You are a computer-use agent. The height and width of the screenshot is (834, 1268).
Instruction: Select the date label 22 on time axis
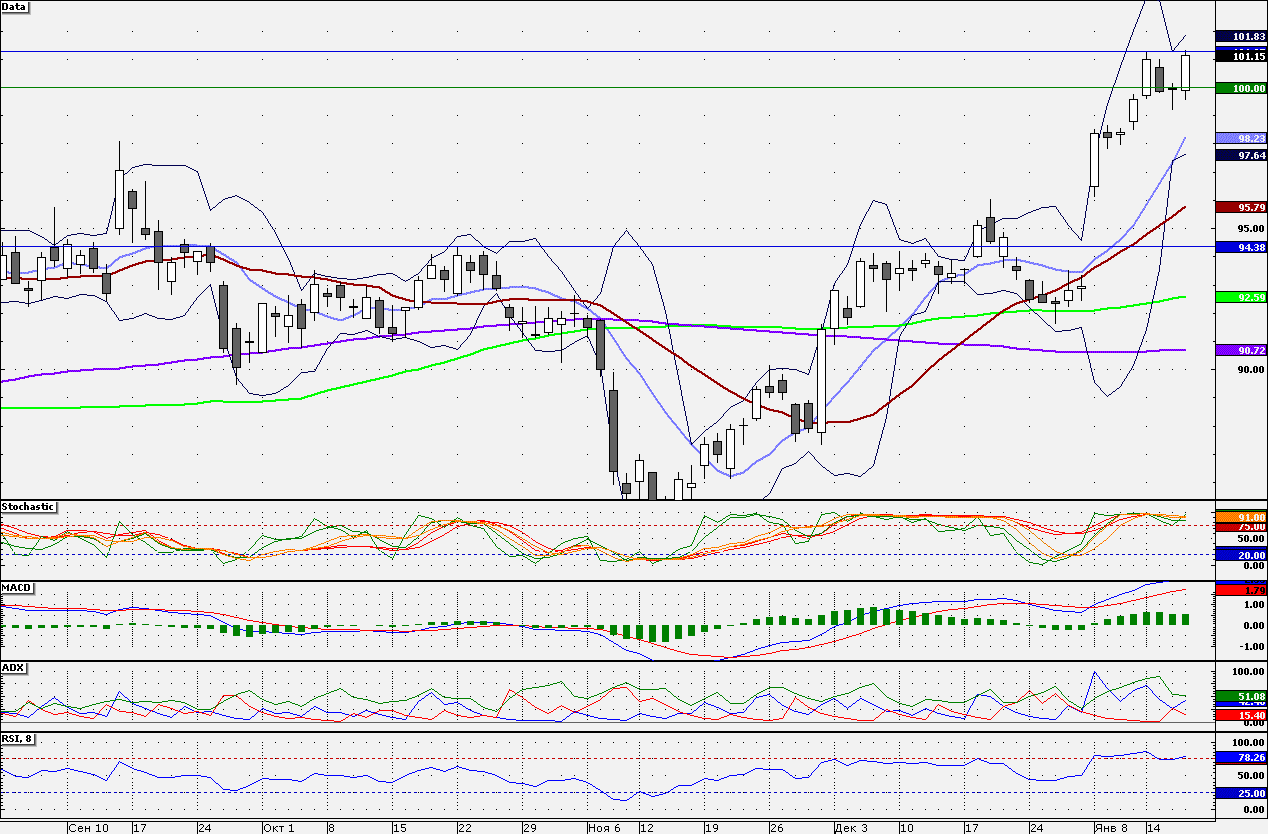tap(465, 828)
